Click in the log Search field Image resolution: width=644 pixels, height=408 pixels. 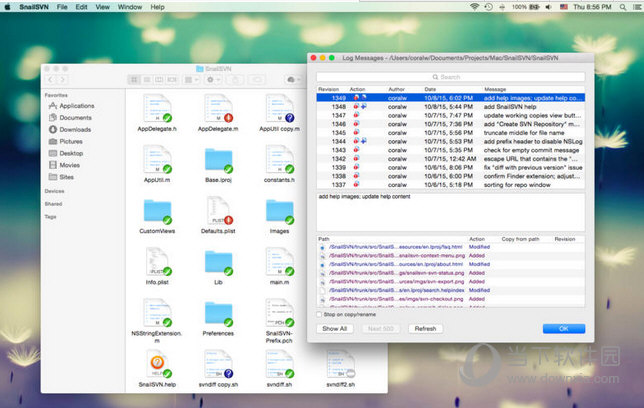click(x=451, y=77)
